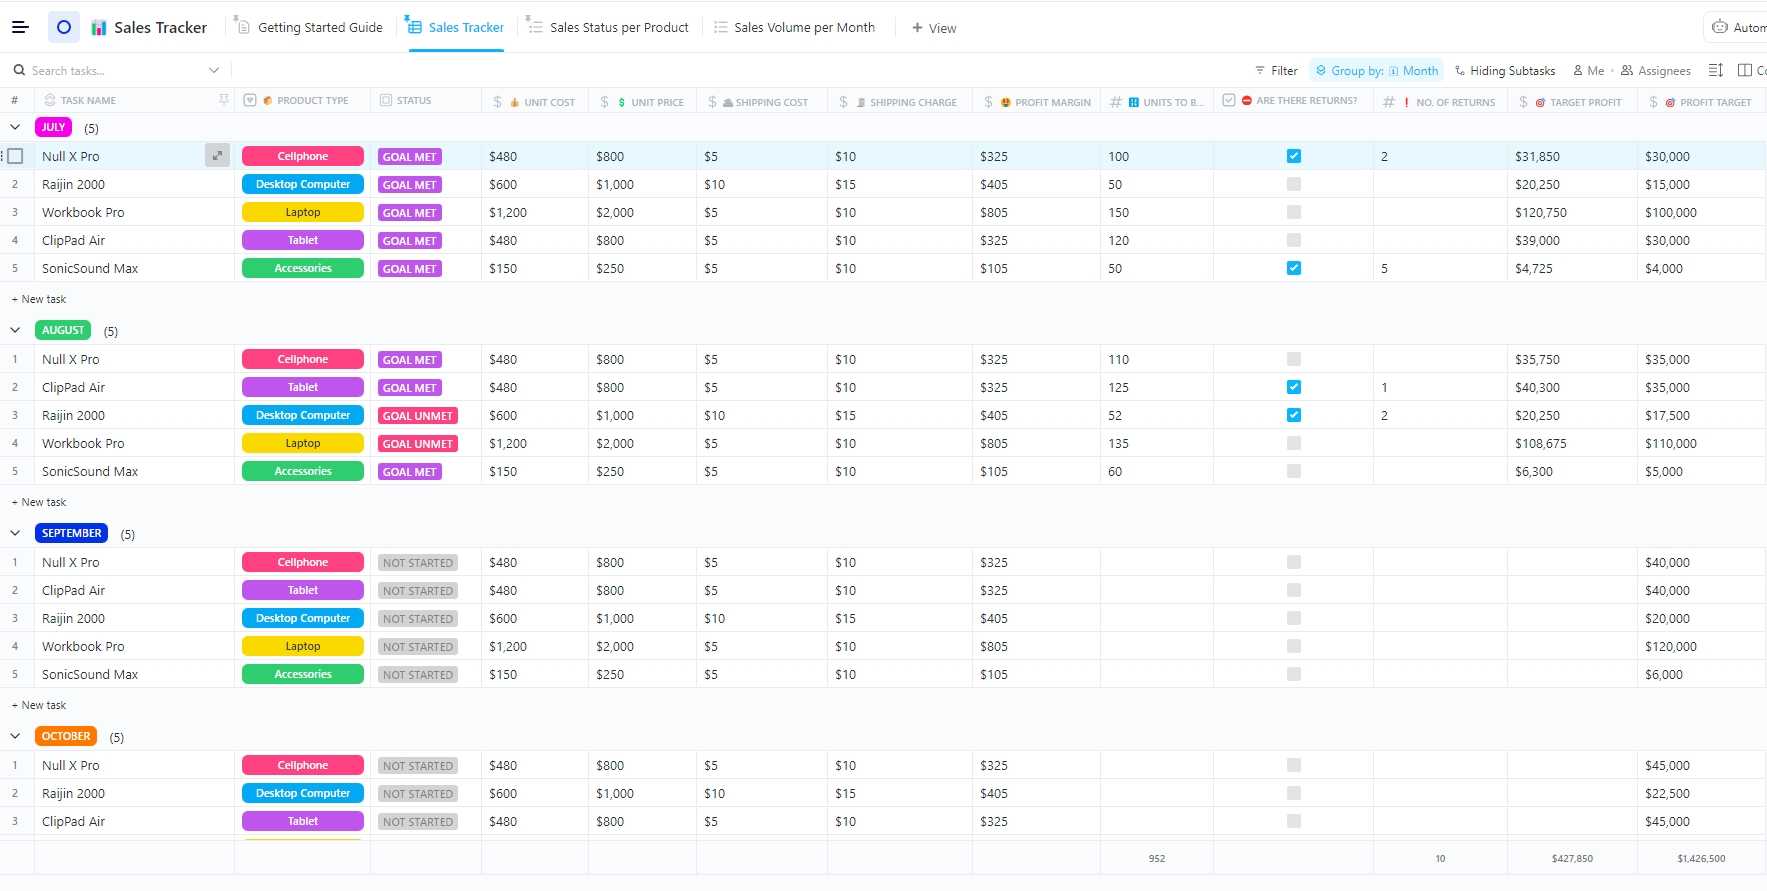Open the Automations robot icon
The height and width of the screenshot is (891, 1767).
point(1720,28)
